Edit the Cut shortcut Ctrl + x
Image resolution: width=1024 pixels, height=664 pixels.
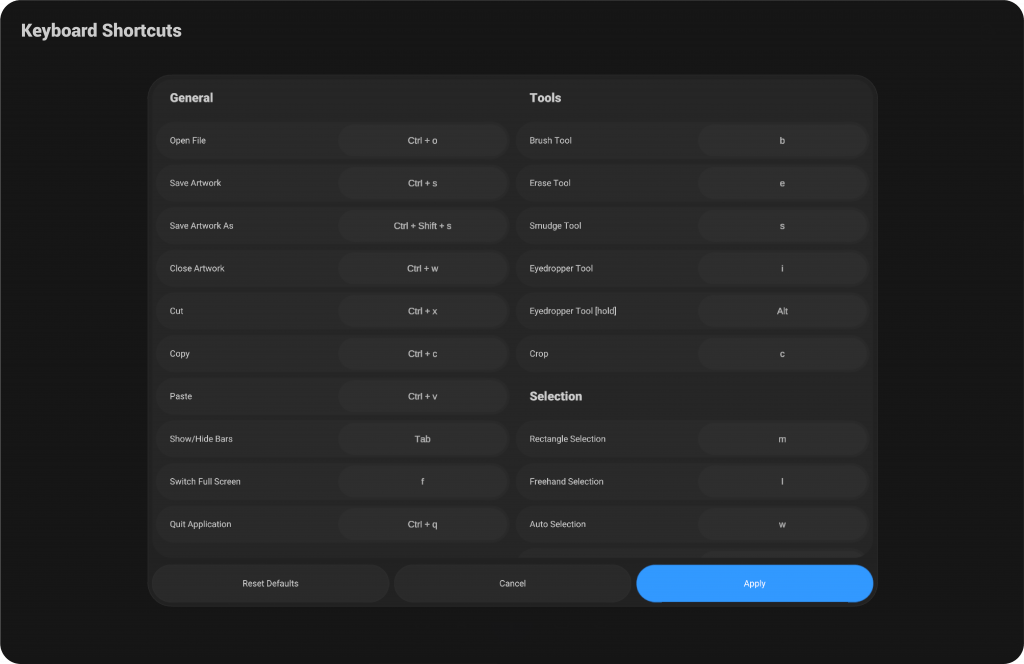tap(422, 311)
